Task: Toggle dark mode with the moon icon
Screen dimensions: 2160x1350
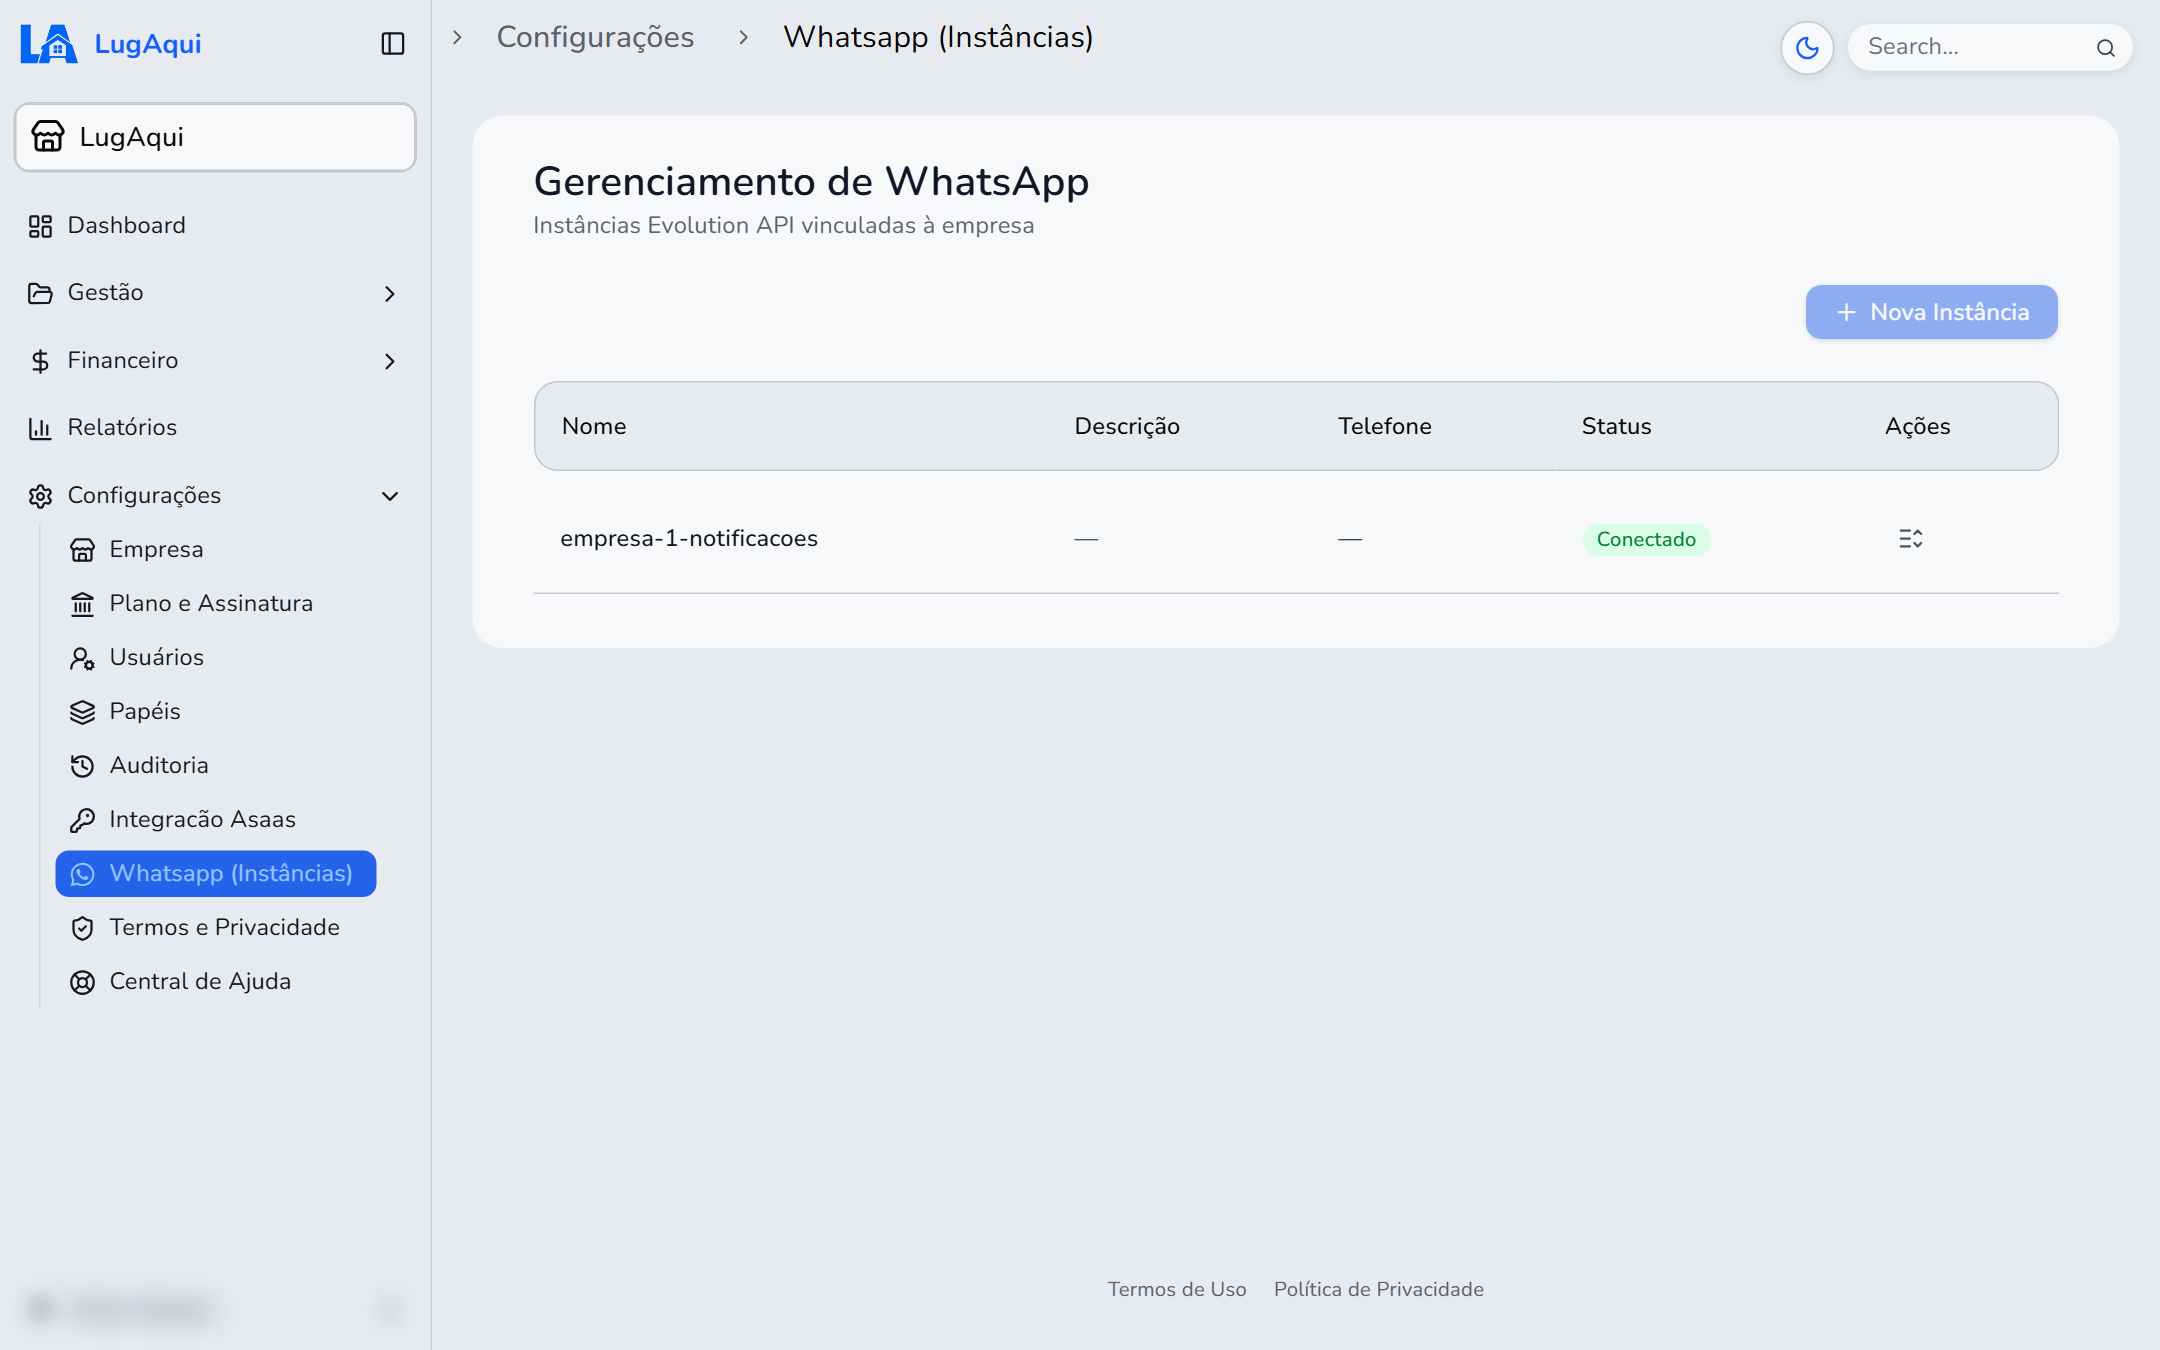Action: pos(1807,47)
